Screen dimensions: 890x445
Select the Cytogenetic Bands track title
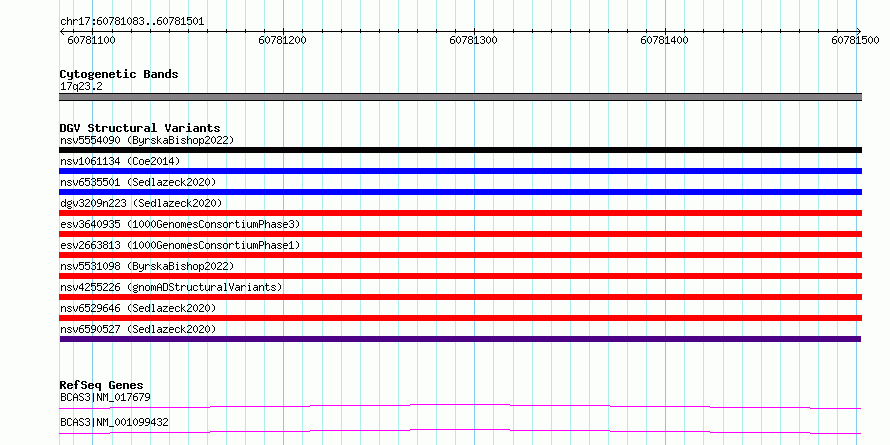[119, 74]
